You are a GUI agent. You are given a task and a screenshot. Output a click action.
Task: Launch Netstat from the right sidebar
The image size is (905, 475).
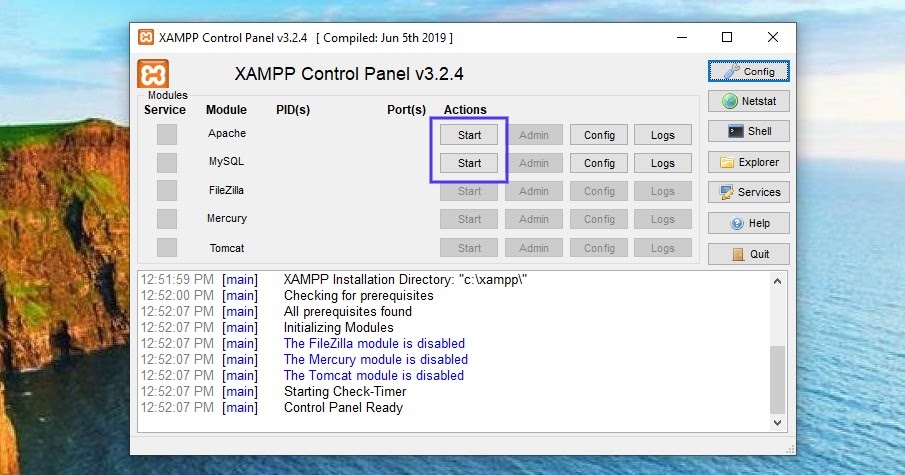(749, 101)
